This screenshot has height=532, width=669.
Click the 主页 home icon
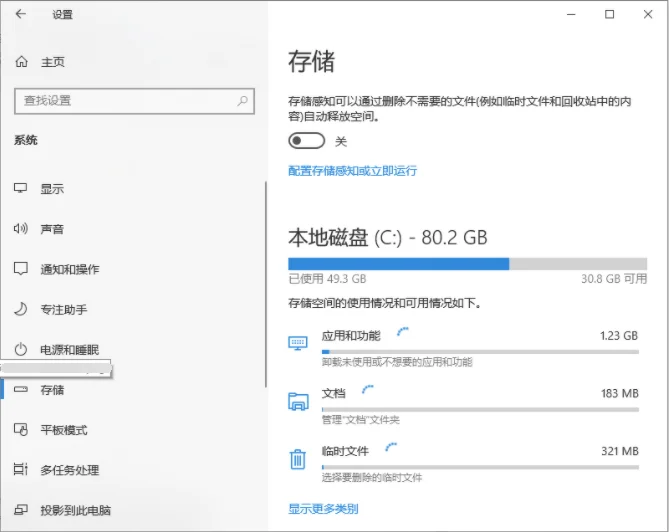point(21,62)
